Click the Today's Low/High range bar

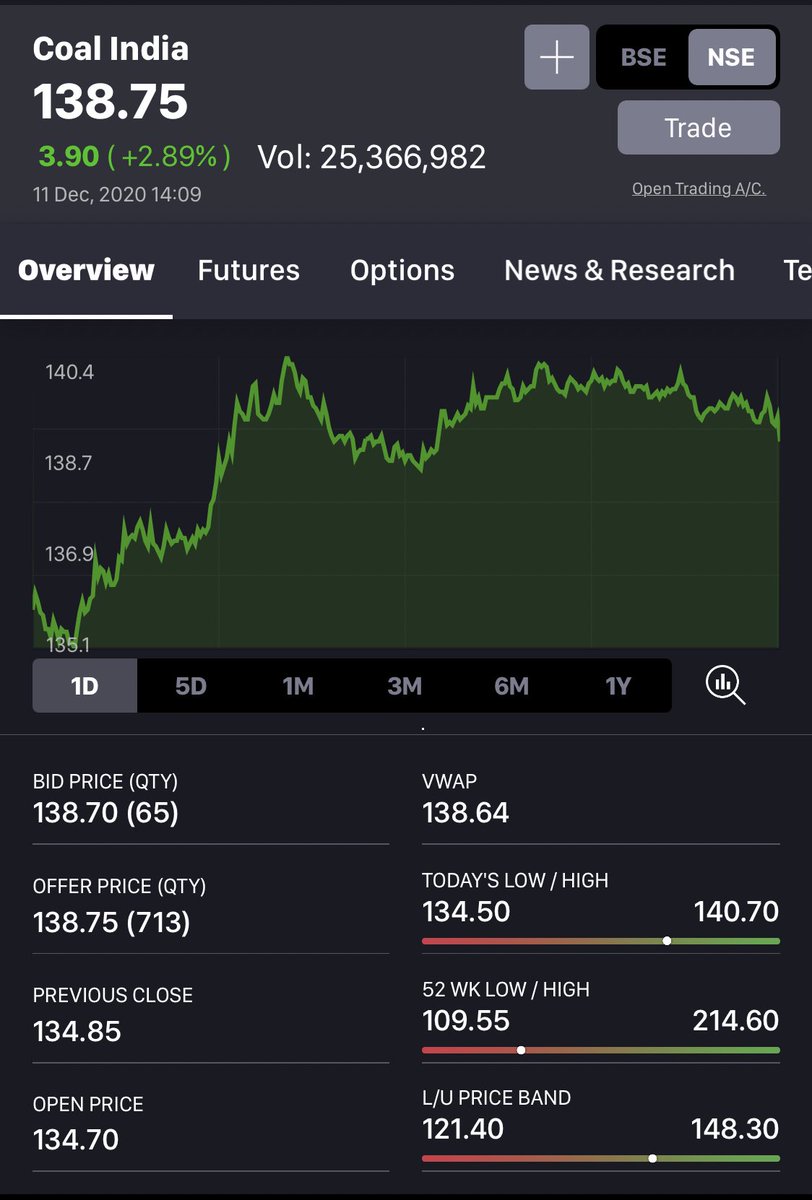tap(601, 941)
